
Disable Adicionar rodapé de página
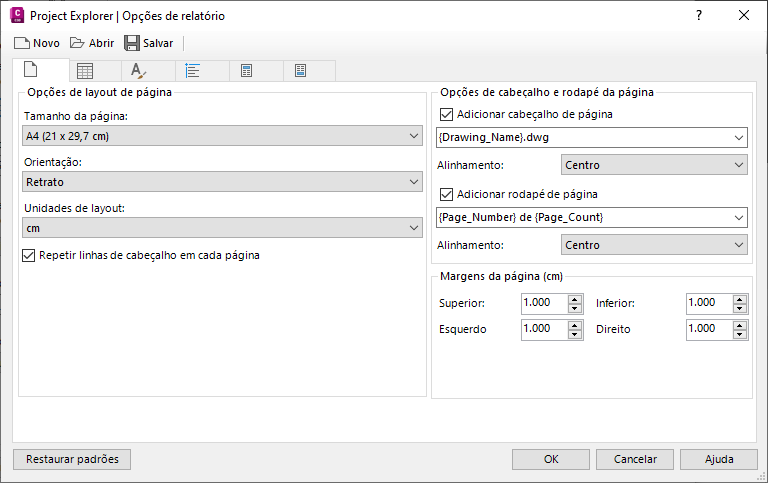446,194
